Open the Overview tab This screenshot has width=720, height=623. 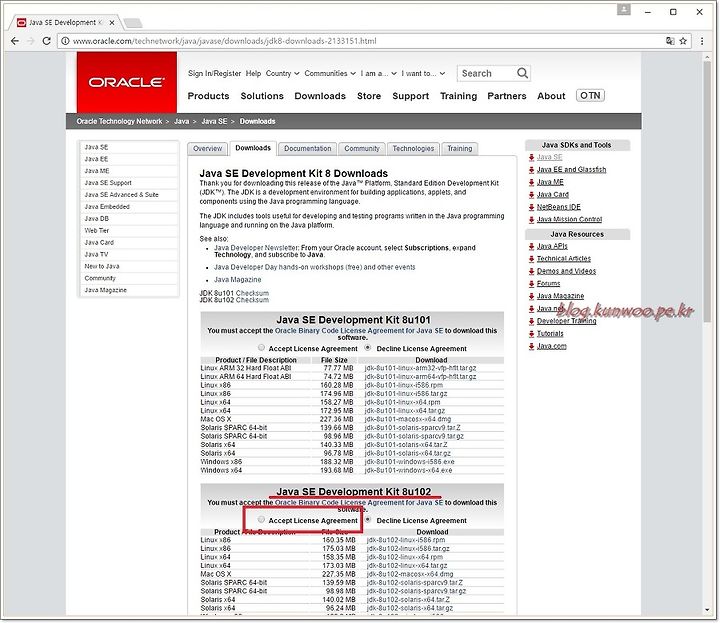pos(208,149)
